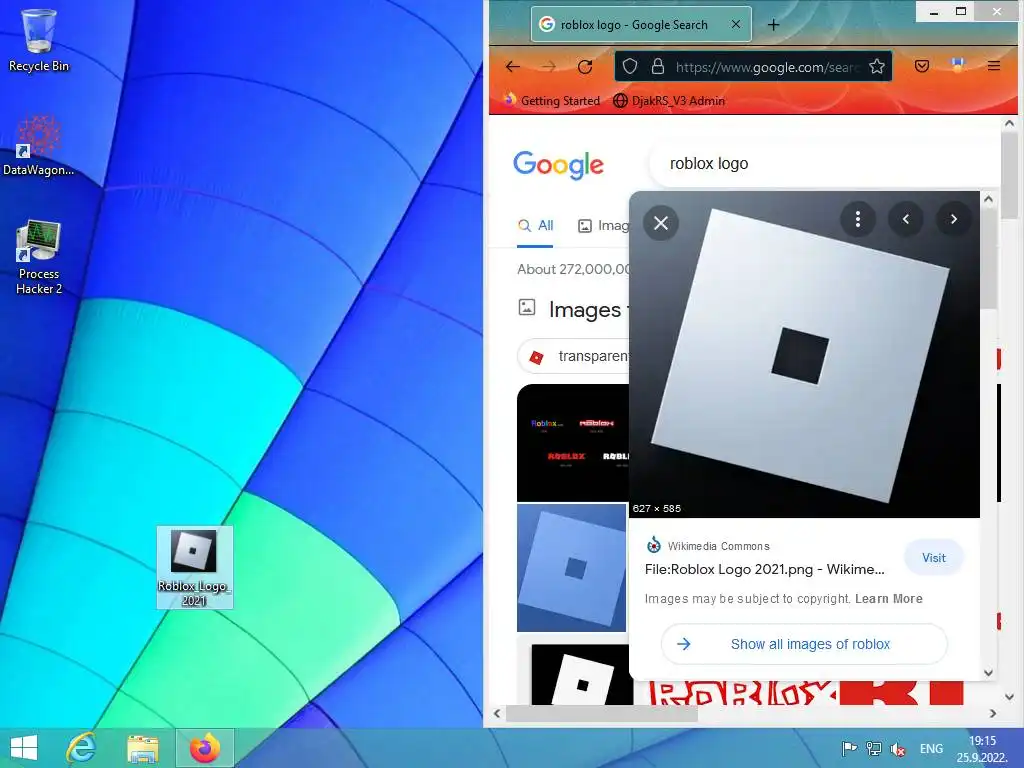Open the Firefox extension icon next to Pocket
The image size is (1024, 768).
pyautogui.click(x=957, y=65)
